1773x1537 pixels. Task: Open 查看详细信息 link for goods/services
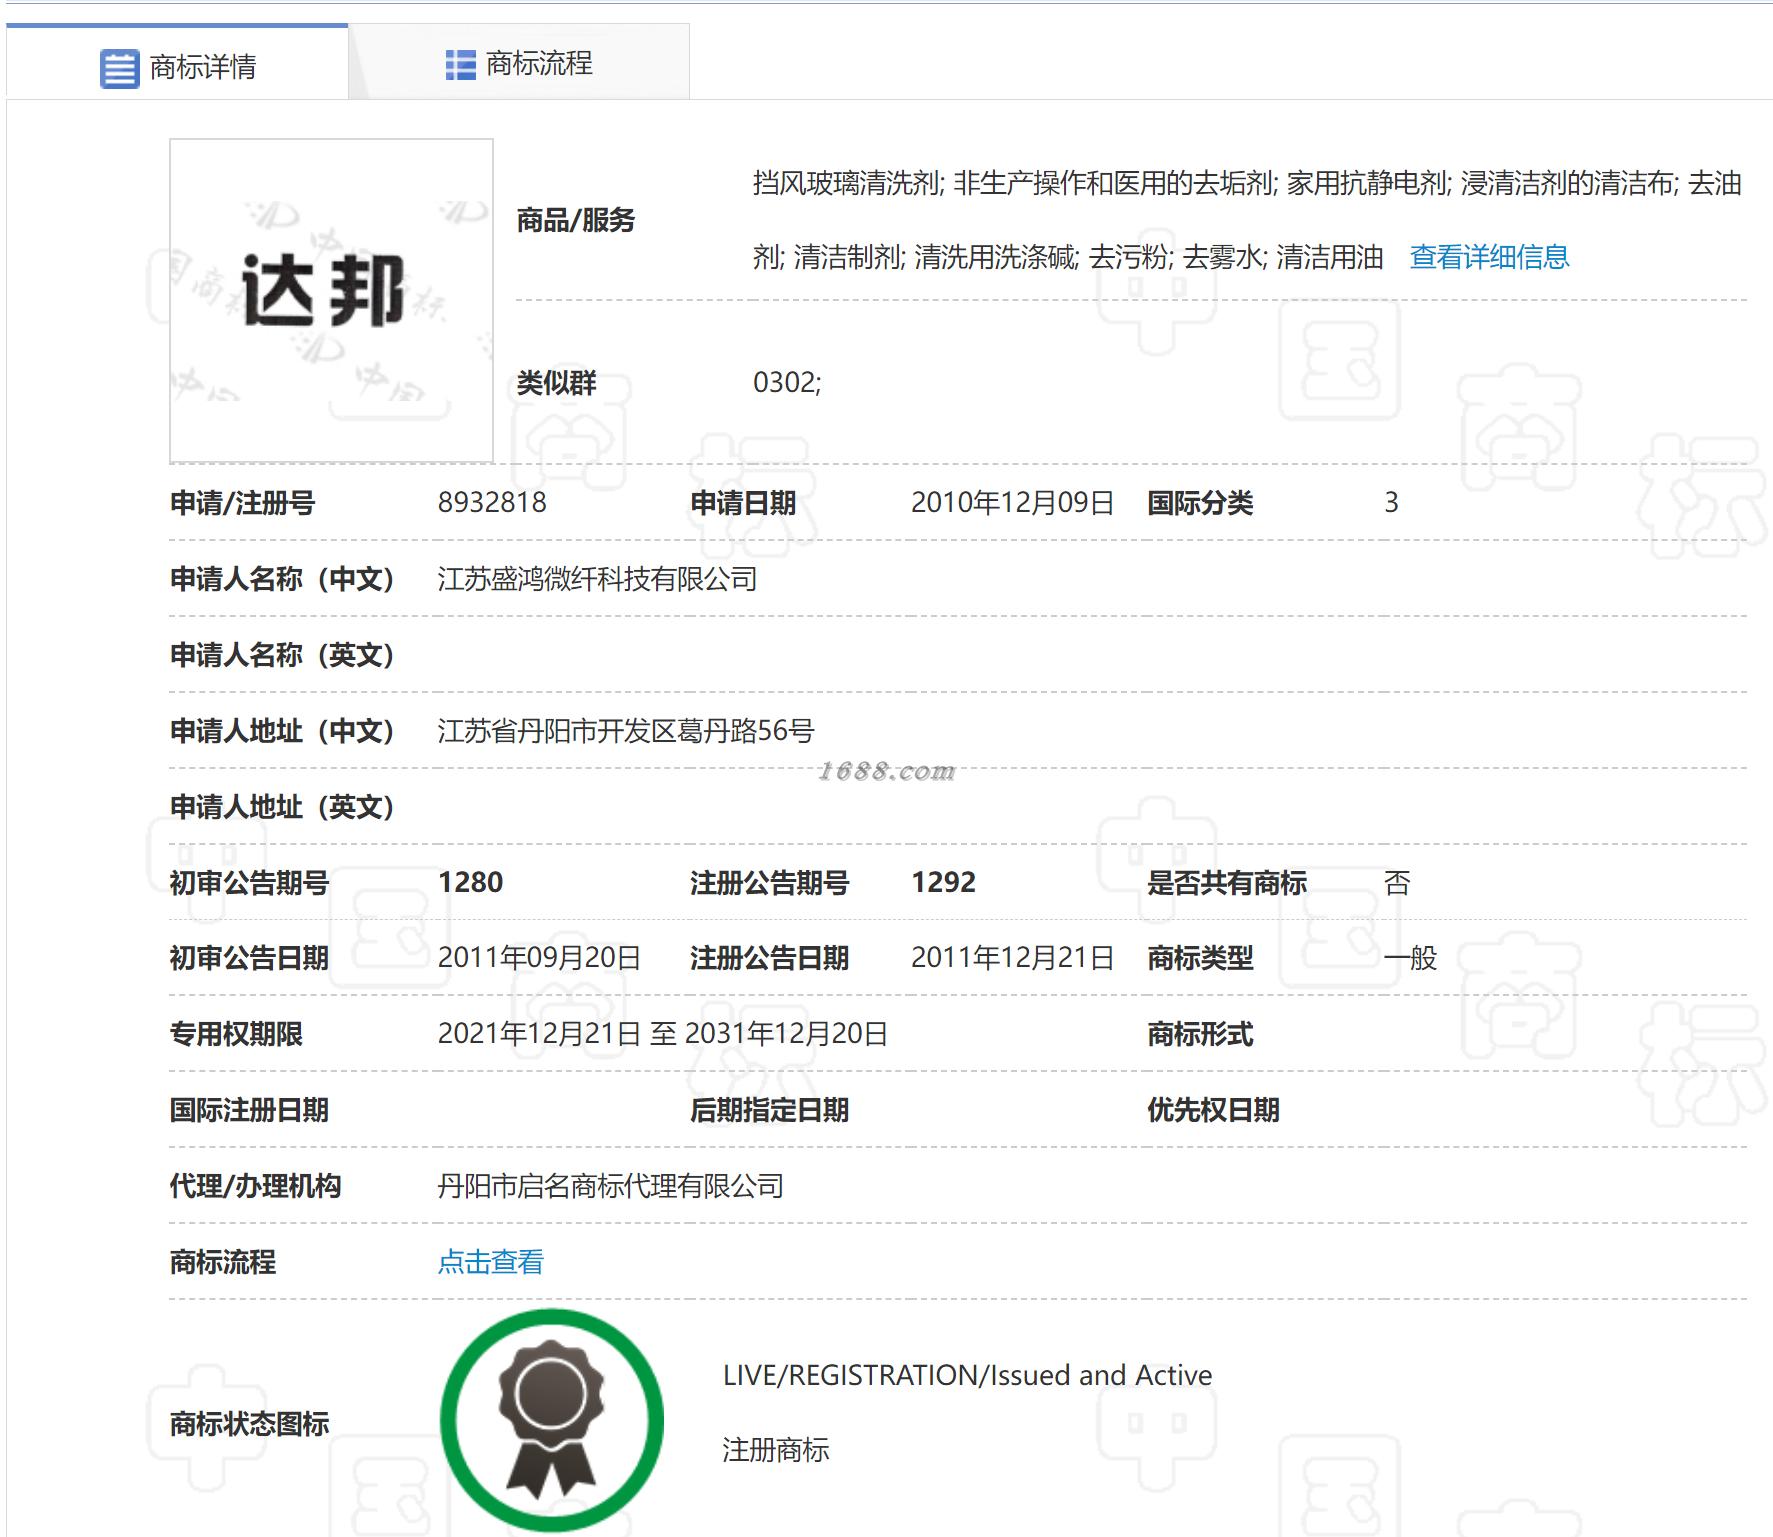[1489, 257]
